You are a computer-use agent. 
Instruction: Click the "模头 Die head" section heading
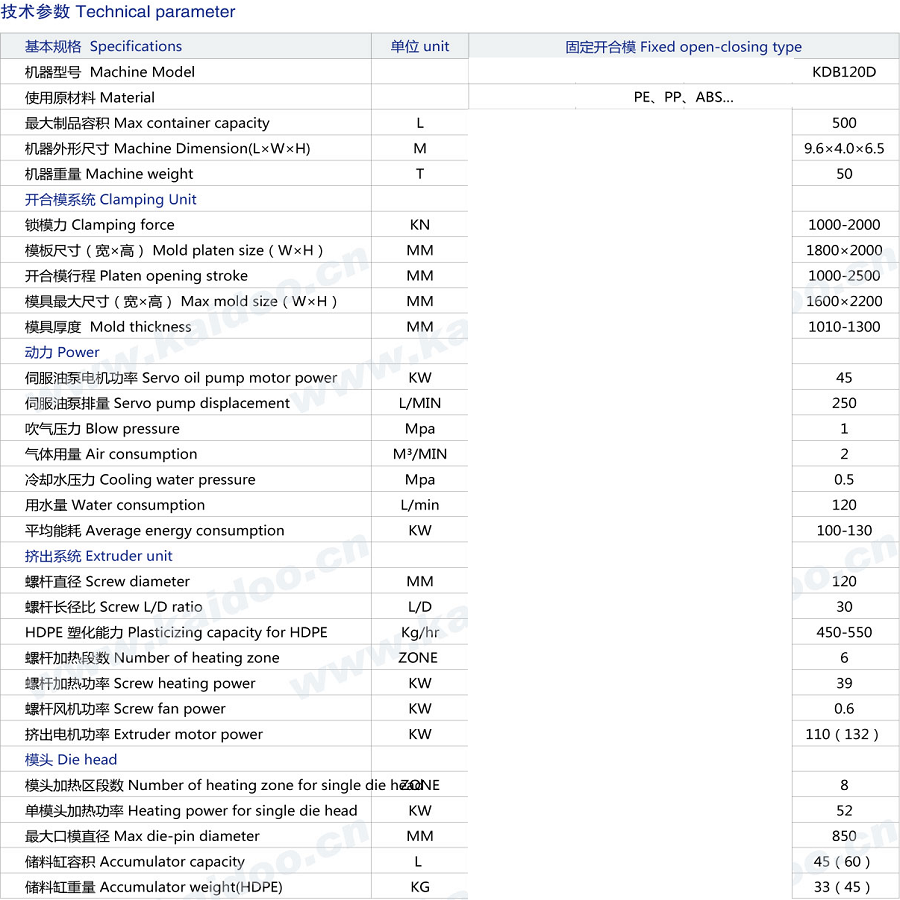(71, 760)
